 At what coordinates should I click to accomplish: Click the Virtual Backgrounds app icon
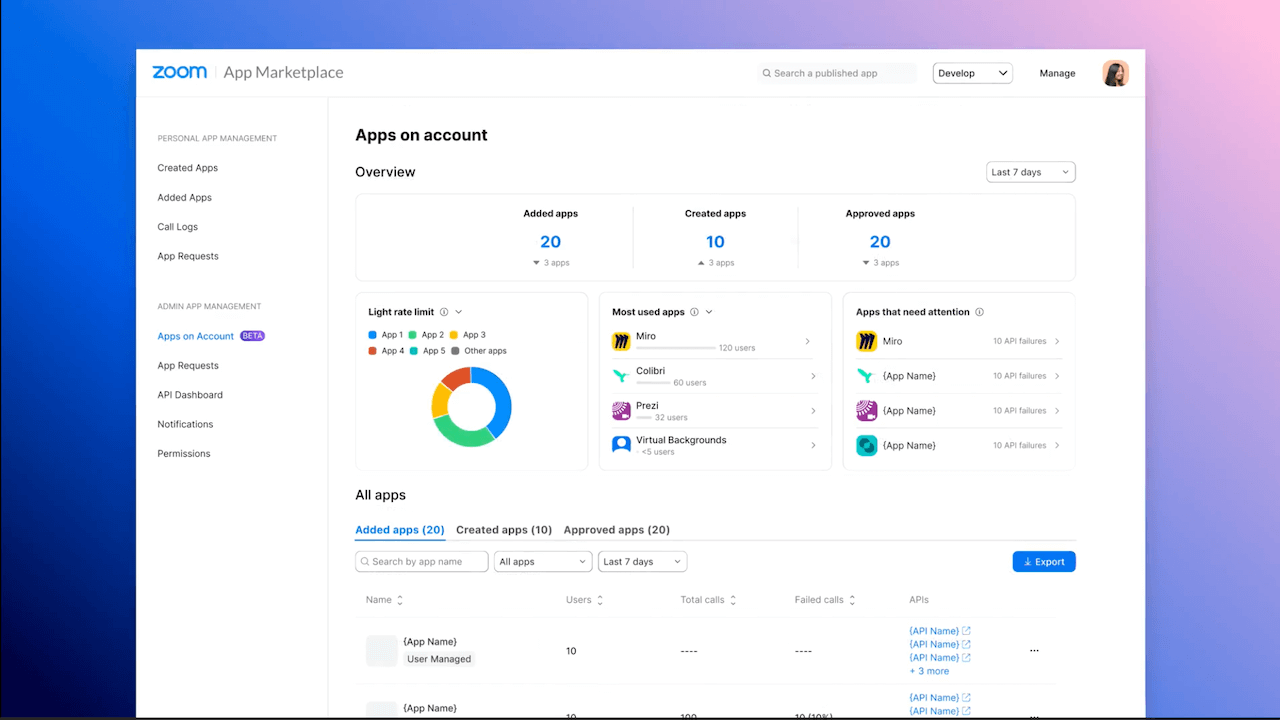(x=620, y=445)
